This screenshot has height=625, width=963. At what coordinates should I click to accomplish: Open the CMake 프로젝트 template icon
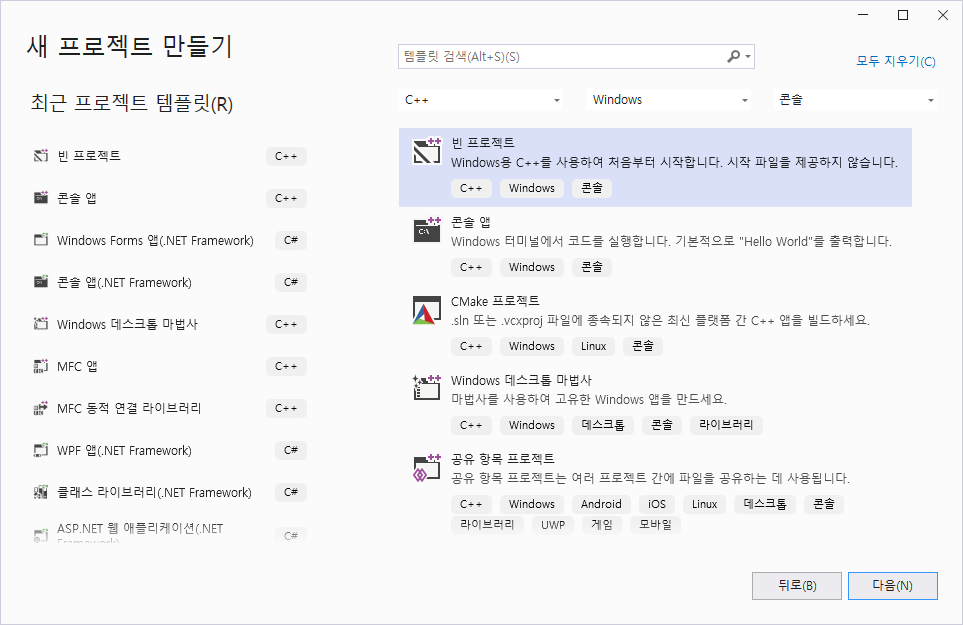pyautogui.click(x=427, y=308)
